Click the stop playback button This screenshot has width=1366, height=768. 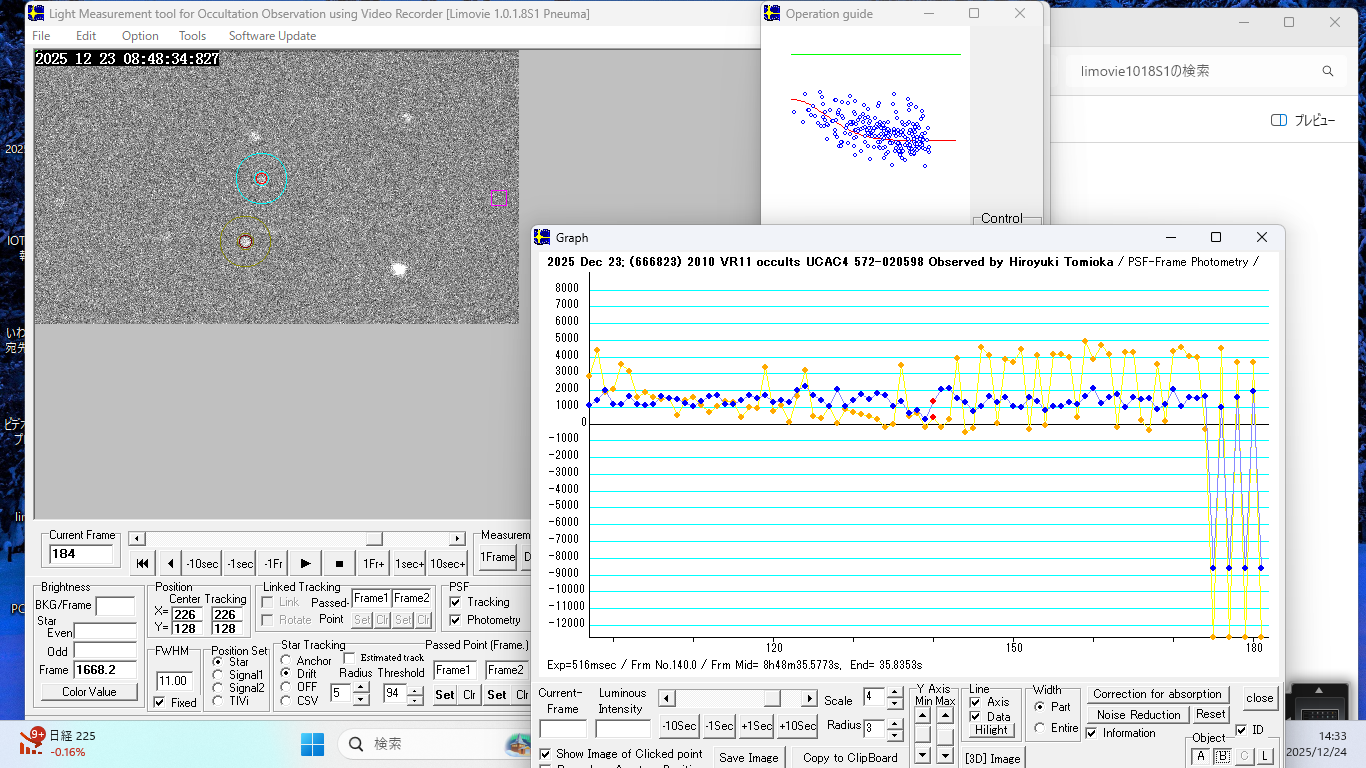339,564
